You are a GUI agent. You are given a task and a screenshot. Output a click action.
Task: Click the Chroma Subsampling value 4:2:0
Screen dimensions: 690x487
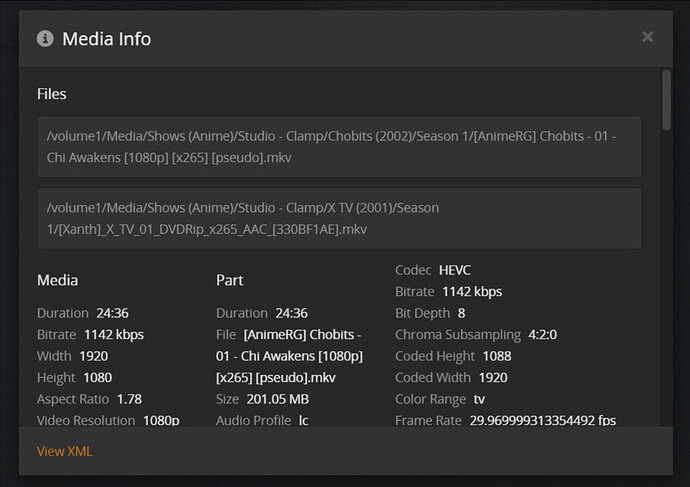coord(543,335)
